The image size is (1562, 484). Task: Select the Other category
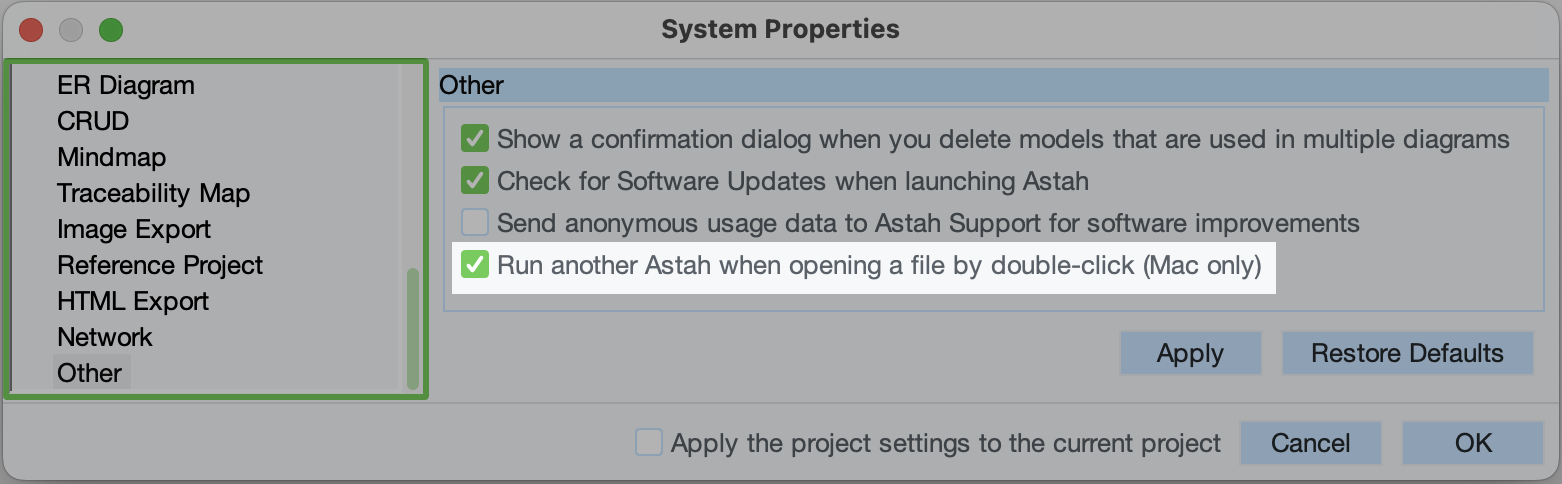tap(90, 373)
